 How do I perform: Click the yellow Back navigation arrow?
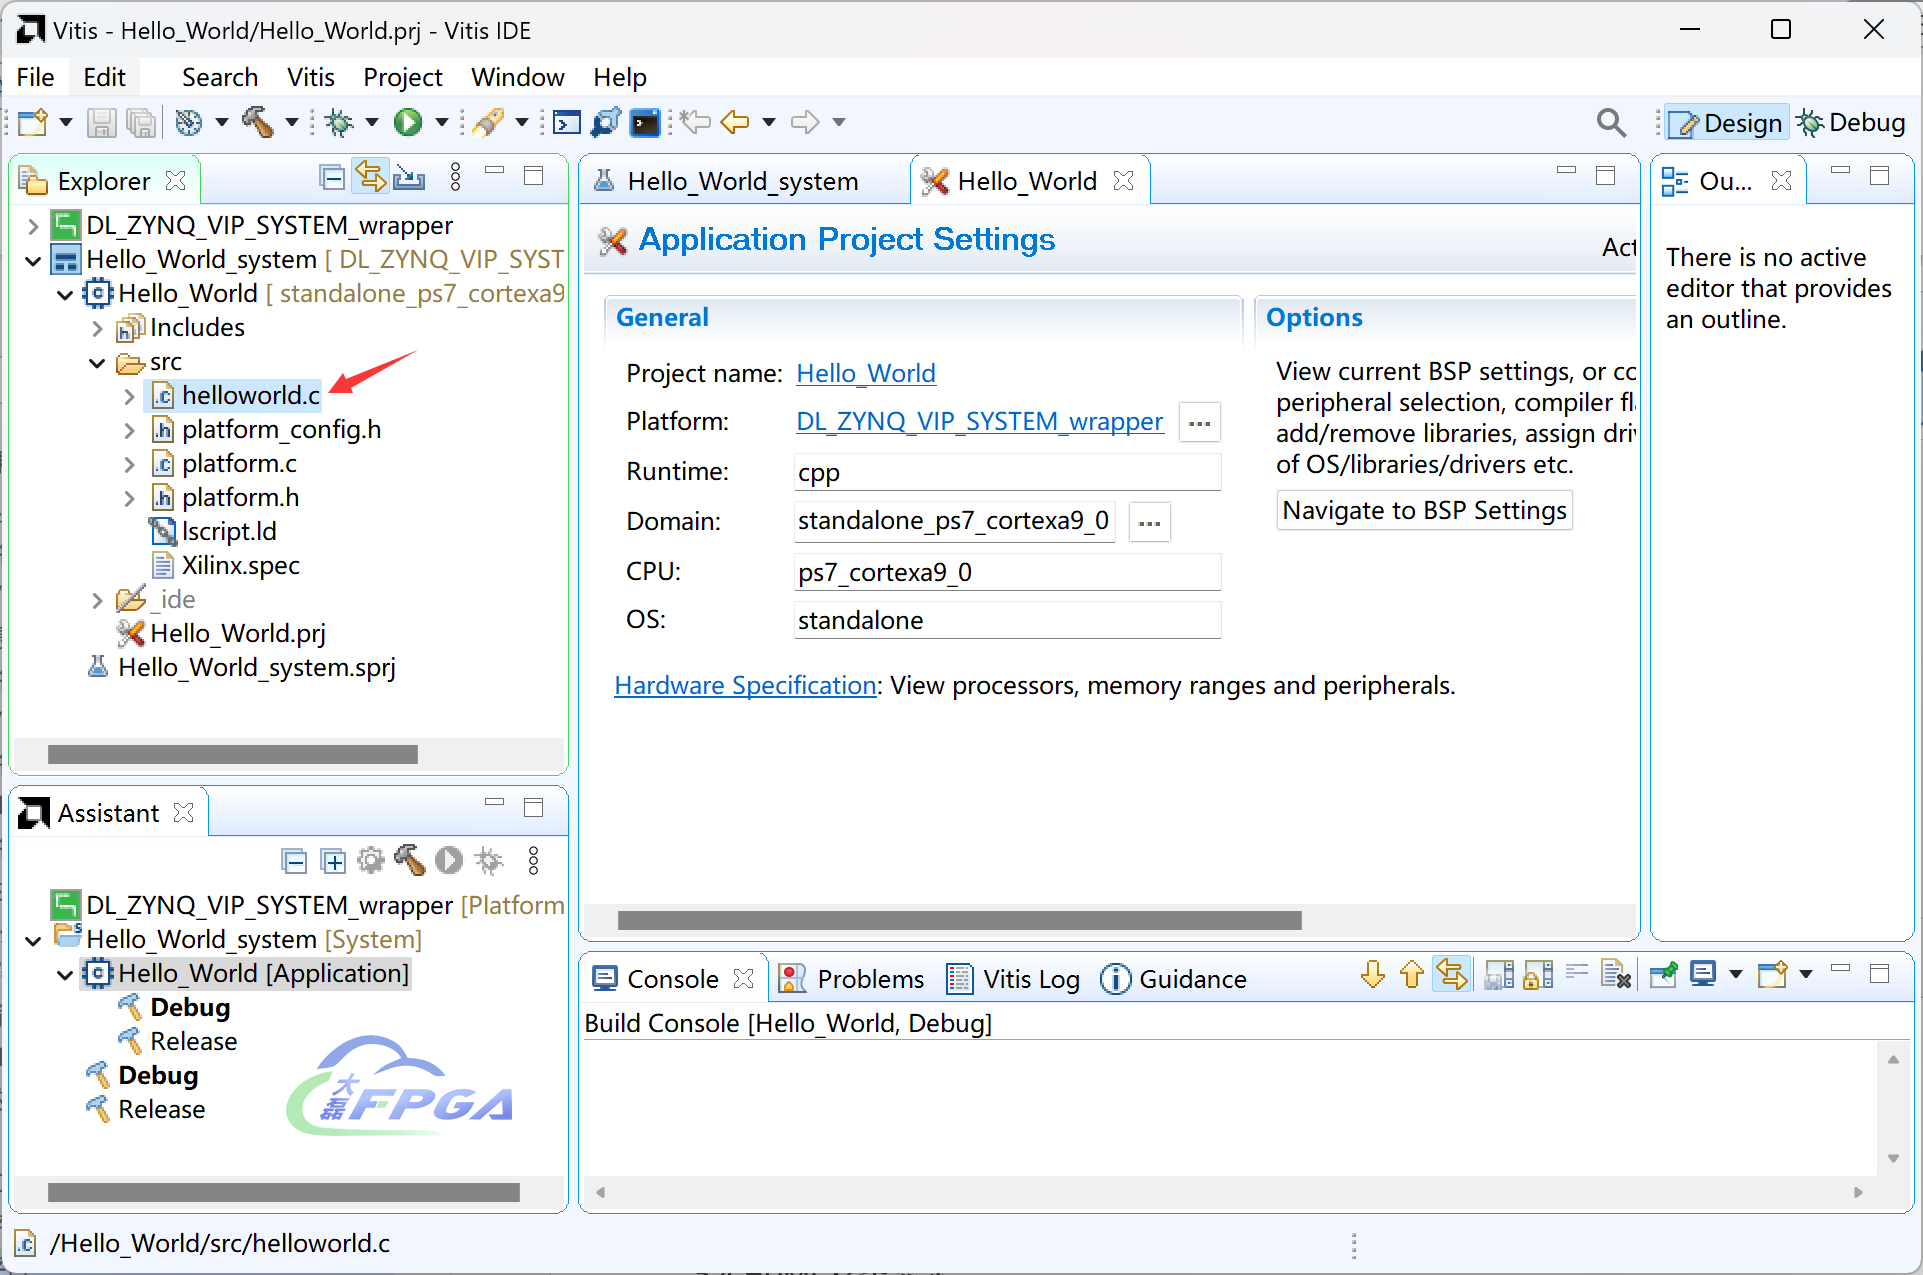(735, 122)
